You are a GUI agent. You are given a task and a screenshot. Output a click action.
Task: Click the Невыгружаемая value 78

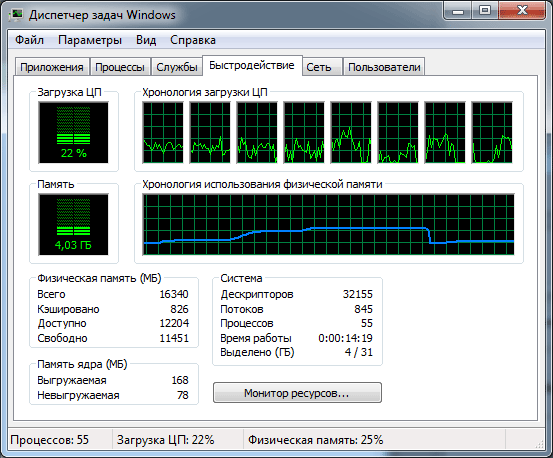183,395
